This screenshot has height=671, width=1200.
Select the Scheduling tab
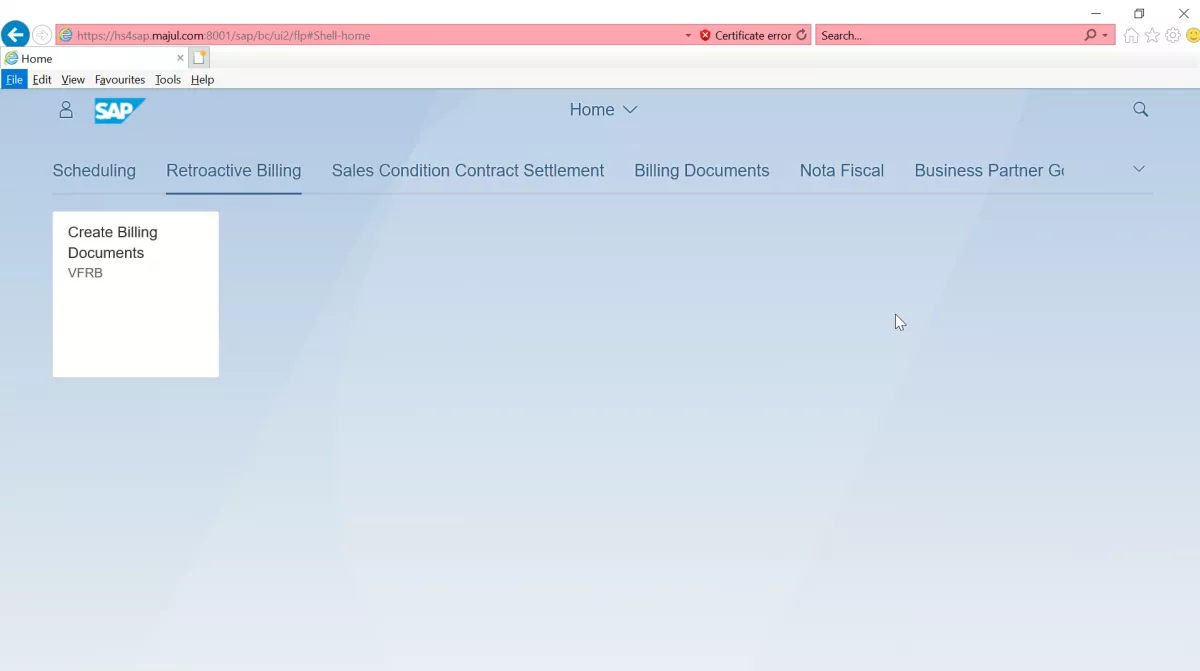(x=94, y=171)
